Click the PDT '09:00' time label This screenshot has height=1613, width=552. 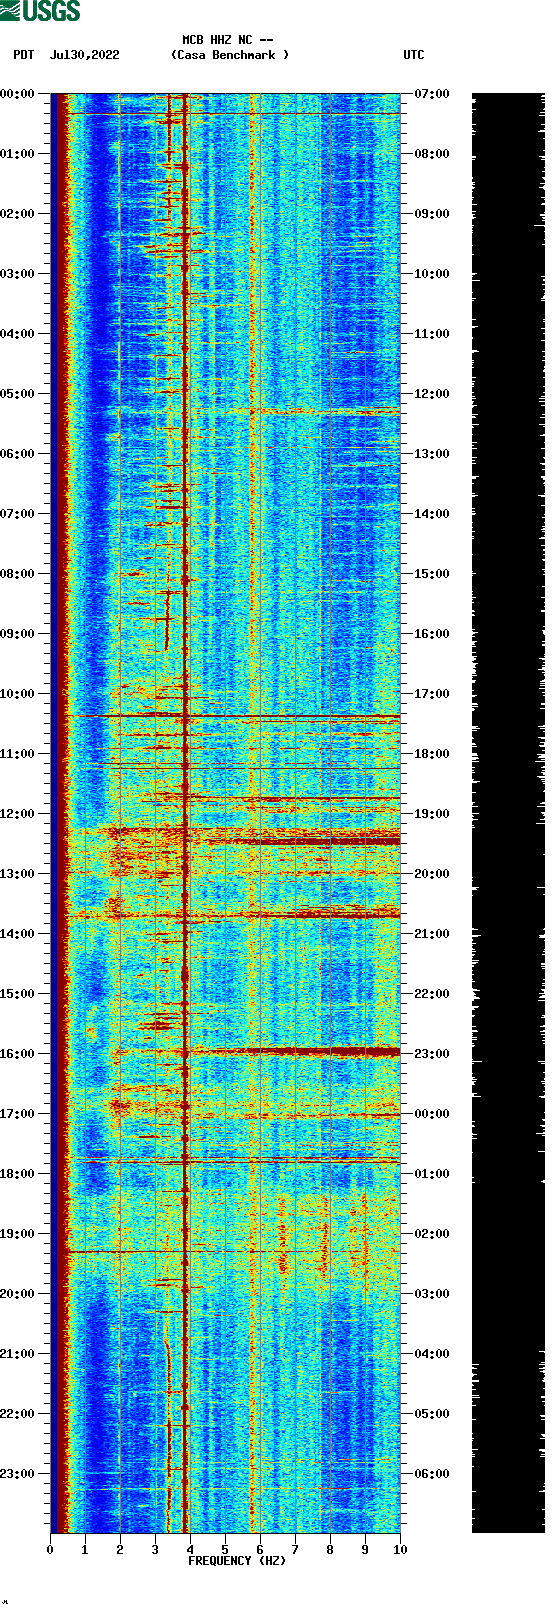click(x=17, y=634)
